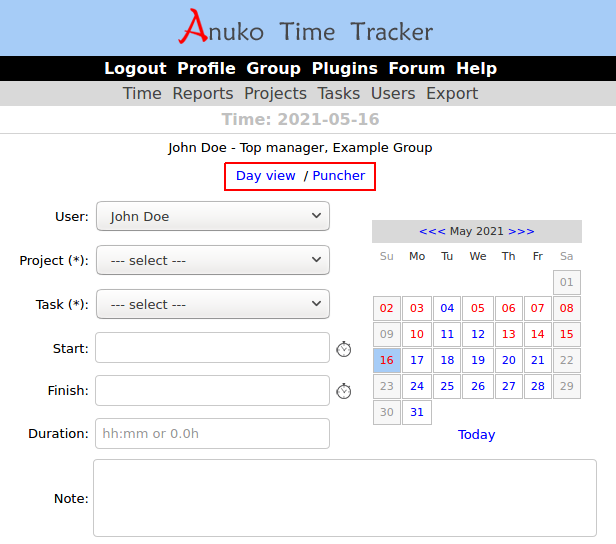616x544 pixels.
Task: Choose day 09 on the calendar
Action: 387,334
